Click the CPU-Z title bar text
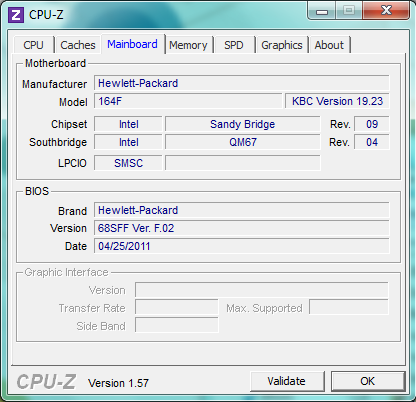Screen dimensions: 416x402 point(46,15)
